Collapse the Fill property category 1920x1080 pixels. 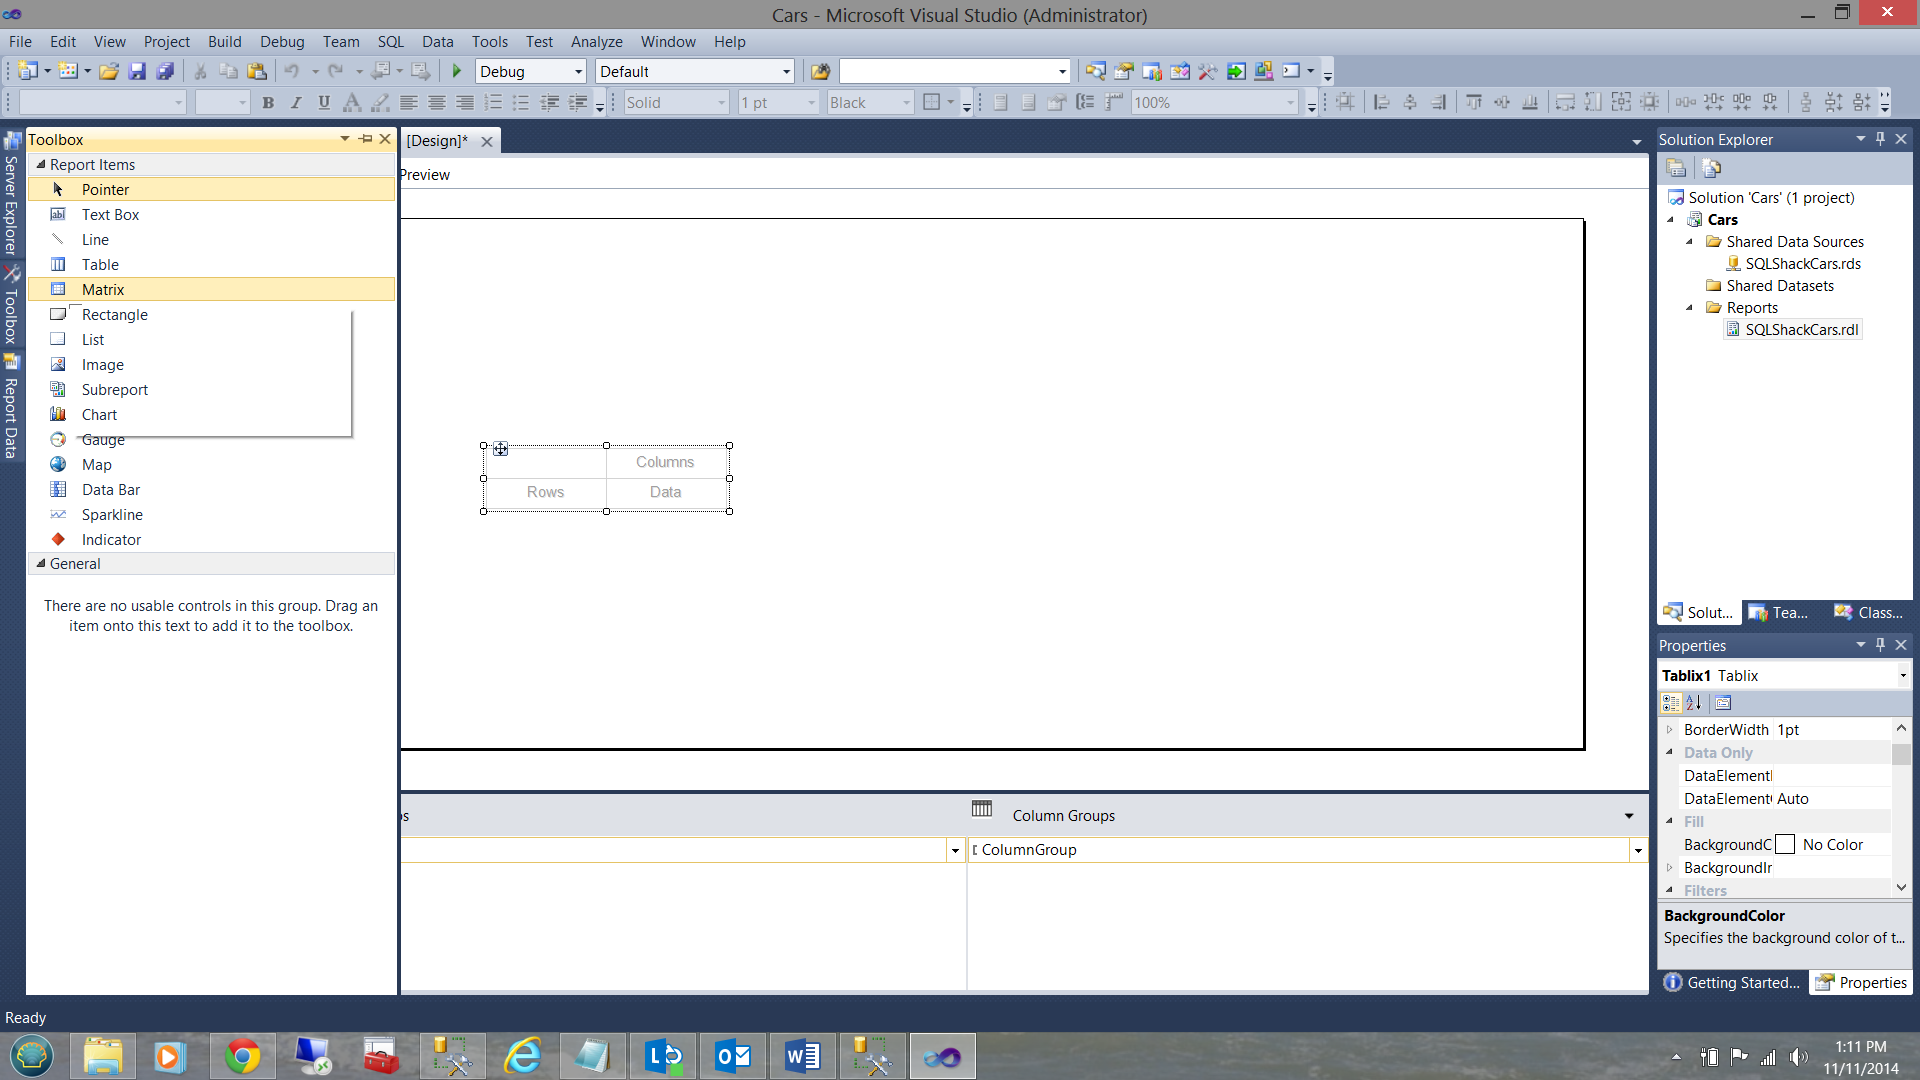tap(1669, 821)
